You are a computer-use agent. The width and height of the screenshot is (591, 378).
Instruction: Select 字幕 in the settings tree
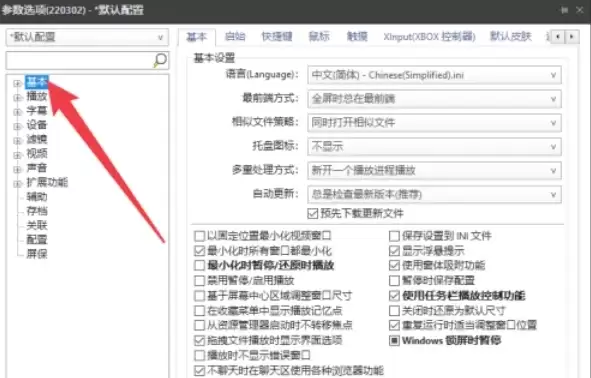(37, 111)
